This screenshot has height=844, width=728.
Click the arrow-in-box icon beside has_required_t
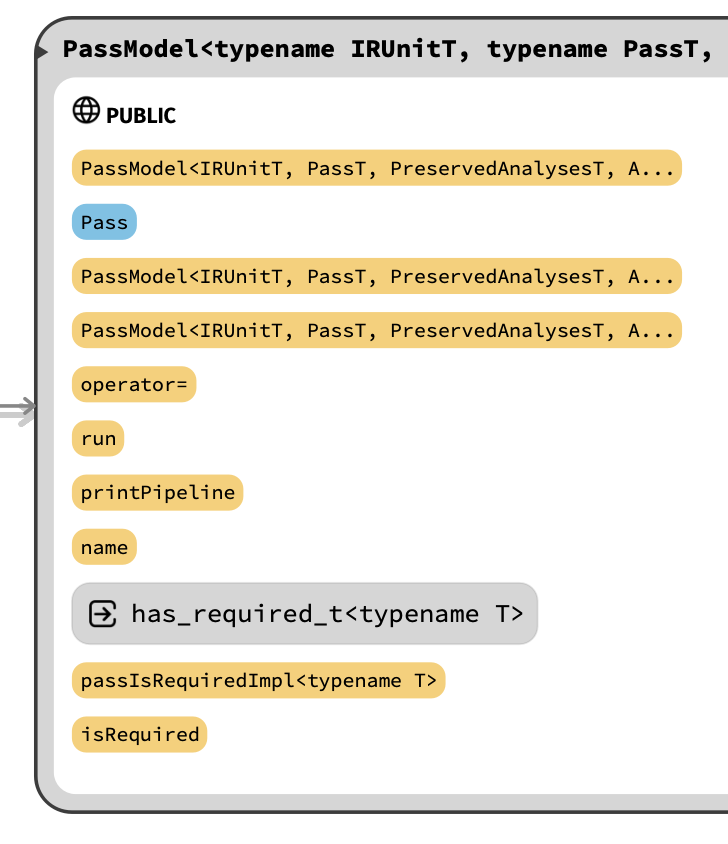point(103,613)
